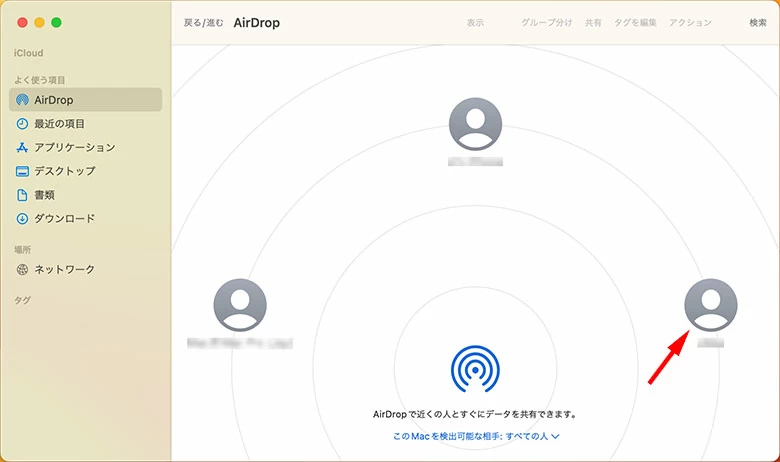Click the ダウンロード arrow icon
The height and width of the screenshot is (462, 780).
tap(23, 218)
